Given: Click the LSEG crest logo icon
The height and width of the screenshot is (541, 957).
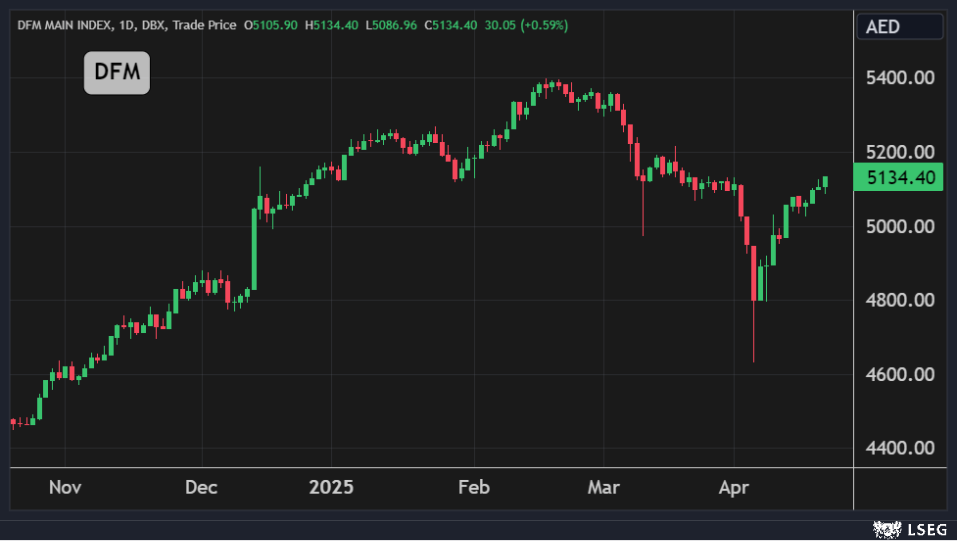Looking at the screenshot, I should [x=887, y=528].
